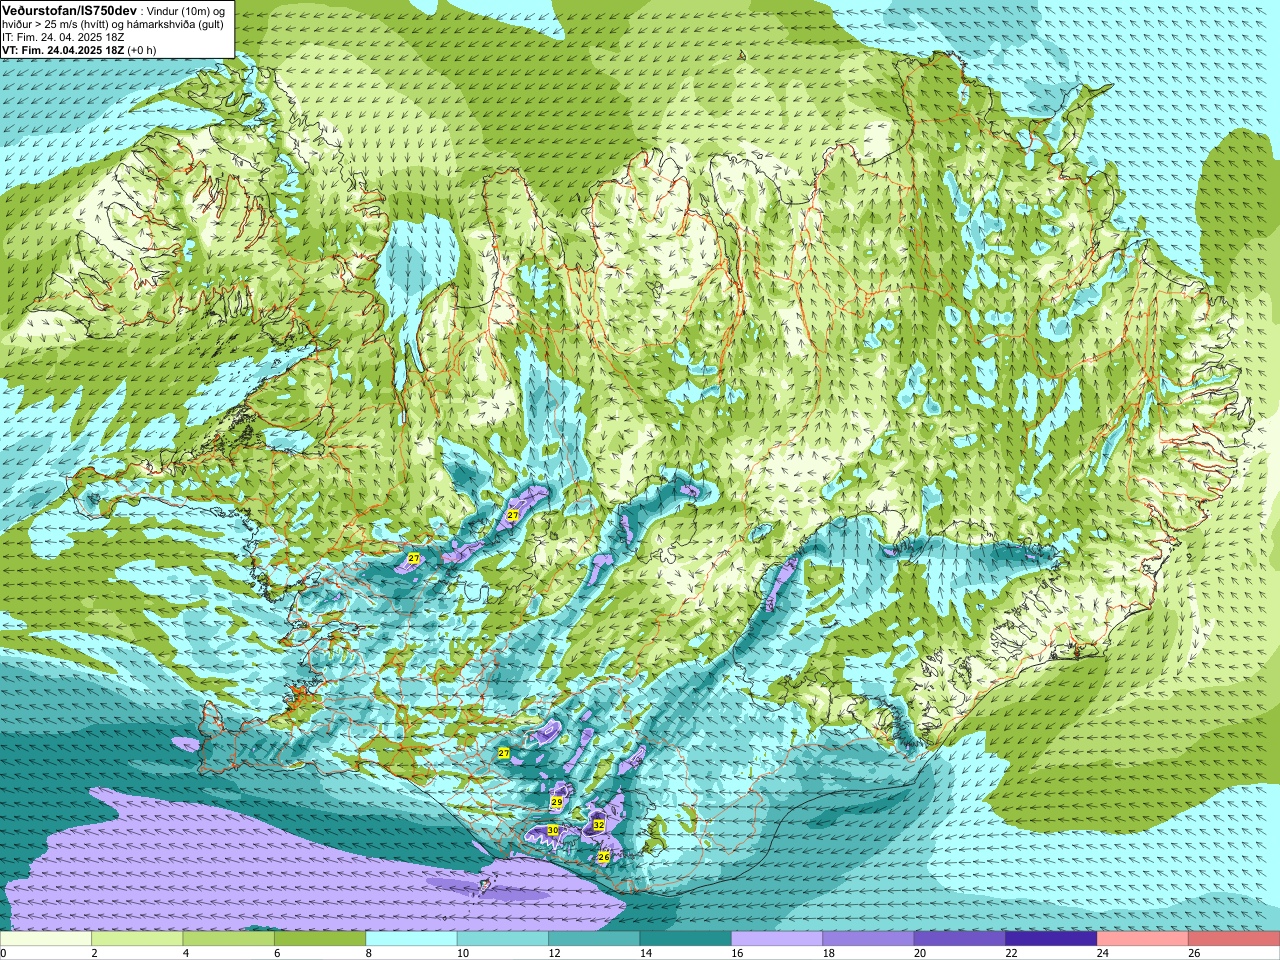
Task: Select the yellow gust label 30
Action: pyautogui.click(x=552, y=831)
